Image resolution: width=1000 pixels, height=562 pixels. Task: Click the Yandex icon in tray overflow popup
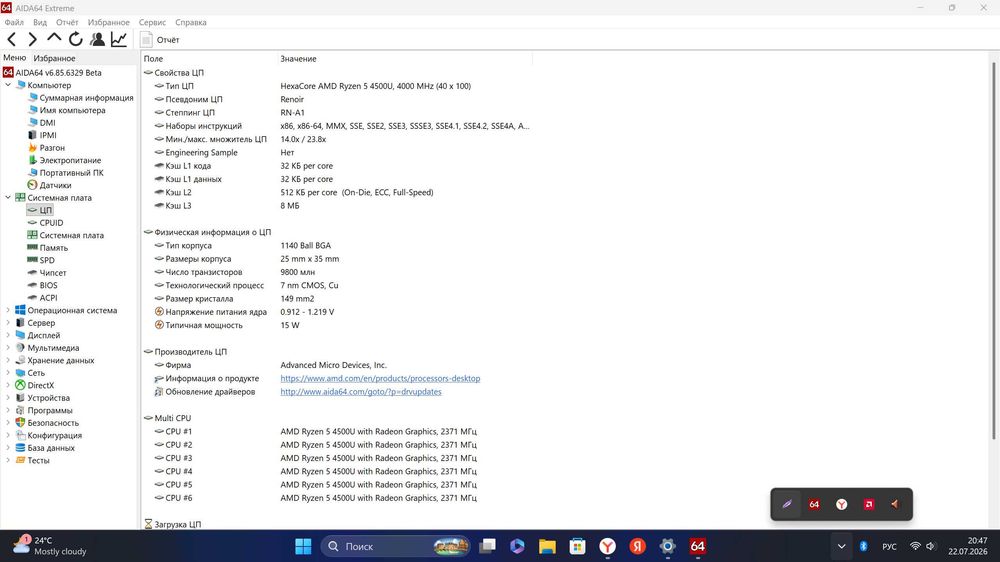(841, 505)
